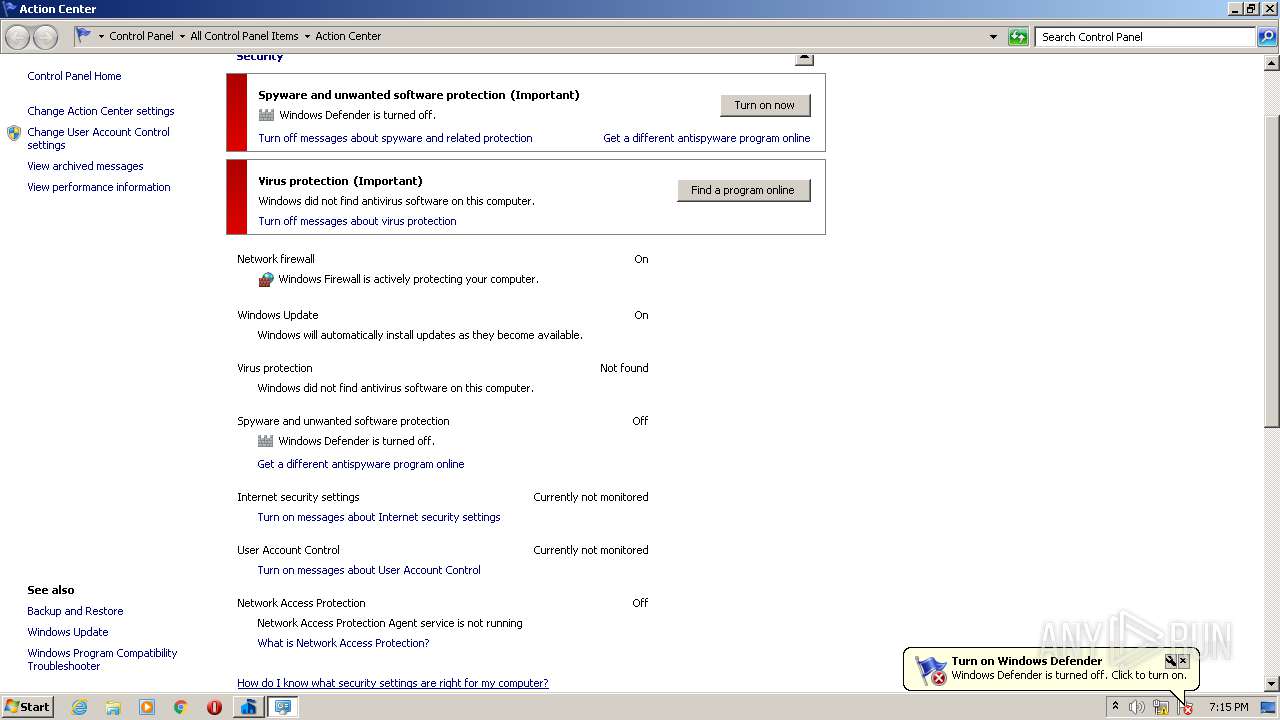Select the Action Center taskbar button

[283, 707]
